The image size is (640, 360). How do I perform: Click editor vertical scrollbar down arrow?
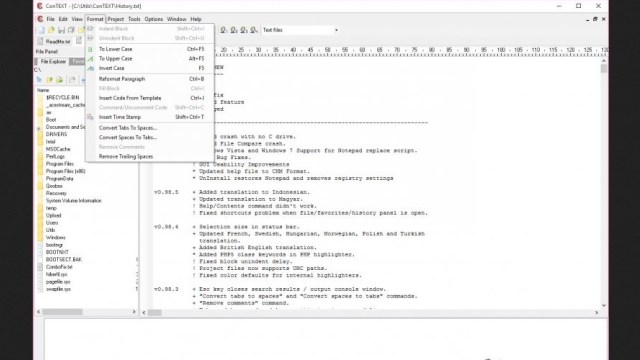point(604,305)
